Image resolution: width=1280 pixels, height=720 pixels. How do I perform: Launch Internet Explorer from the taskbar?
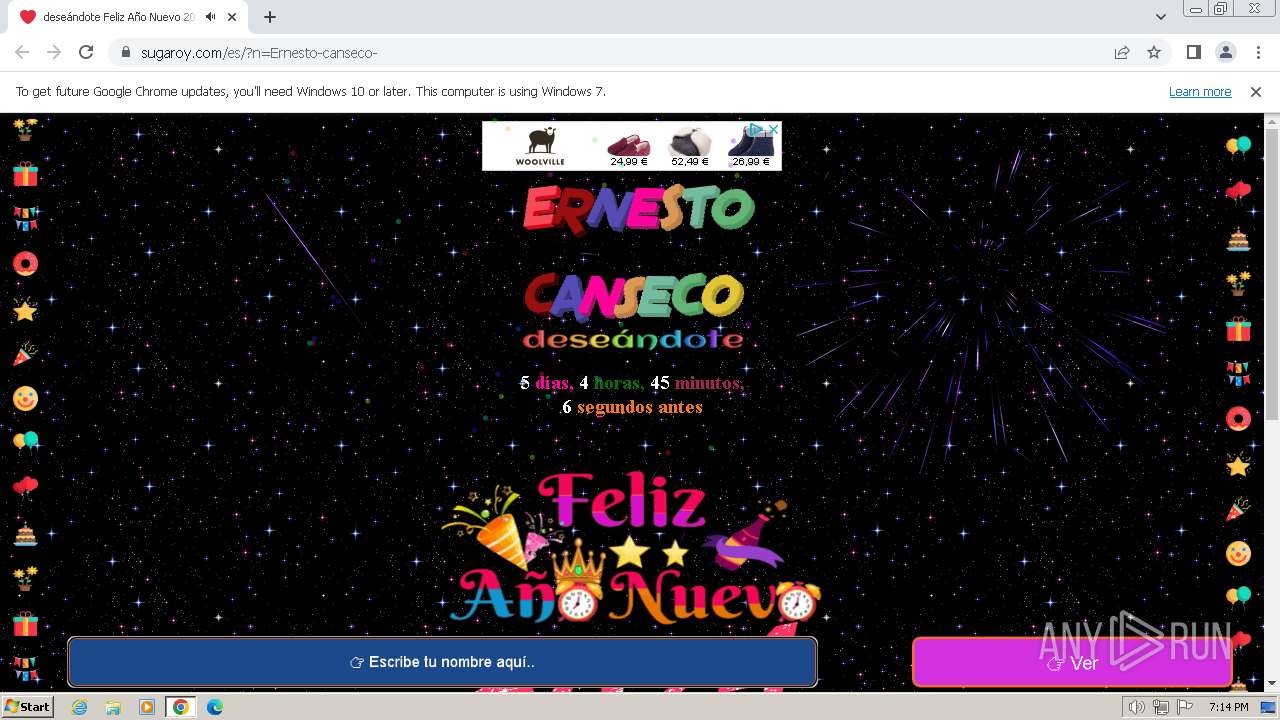79,707
